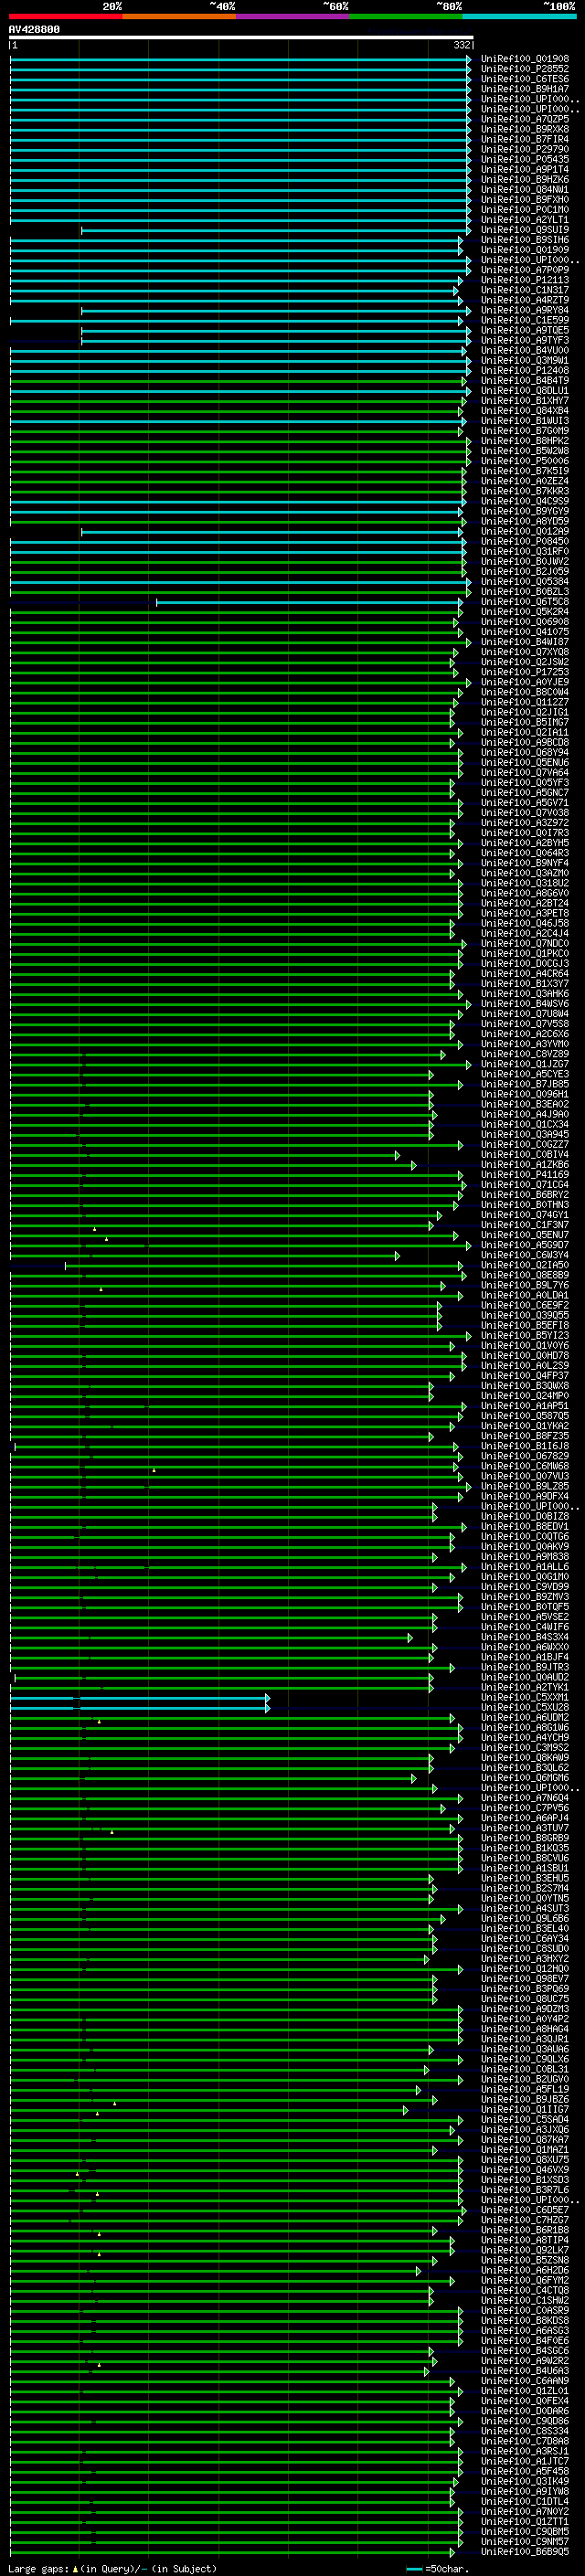Screen dimensions: 585x2576
Task: Select the UniRef100_P41169 label
Action: 525,1175
